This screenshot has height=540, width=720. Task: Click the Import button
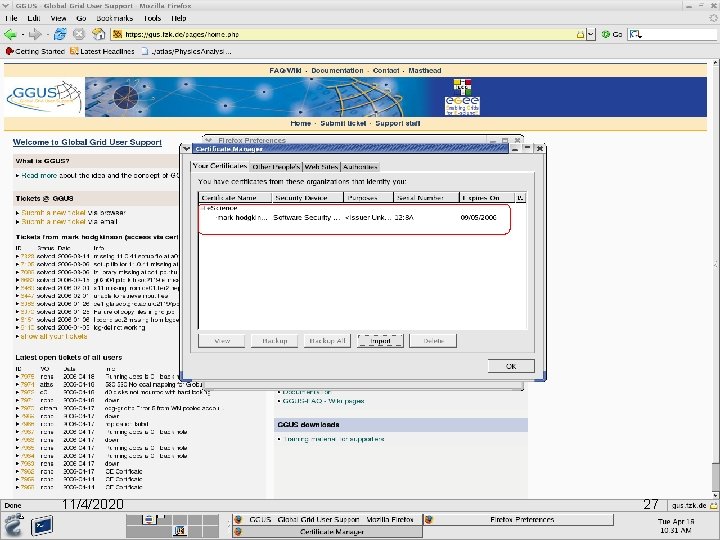coord(380,341)
